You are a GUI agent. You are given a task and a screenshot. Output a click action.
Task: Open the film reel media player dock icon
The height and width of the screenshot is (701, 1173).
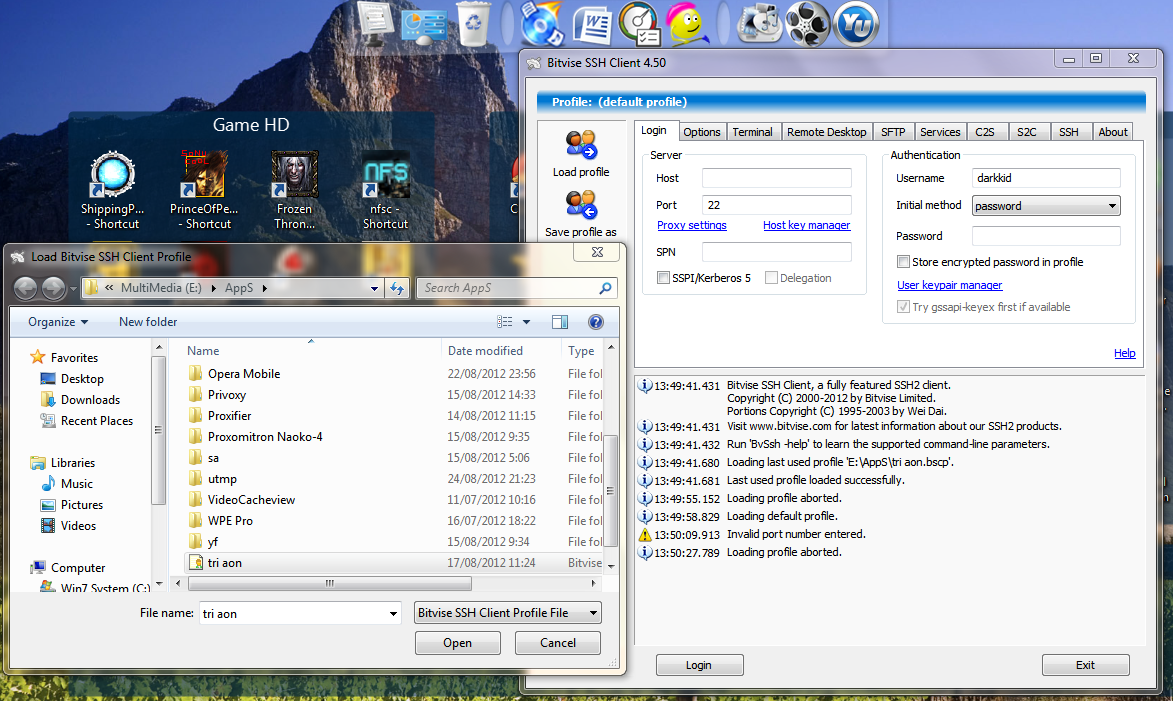(x=806, y=24)
